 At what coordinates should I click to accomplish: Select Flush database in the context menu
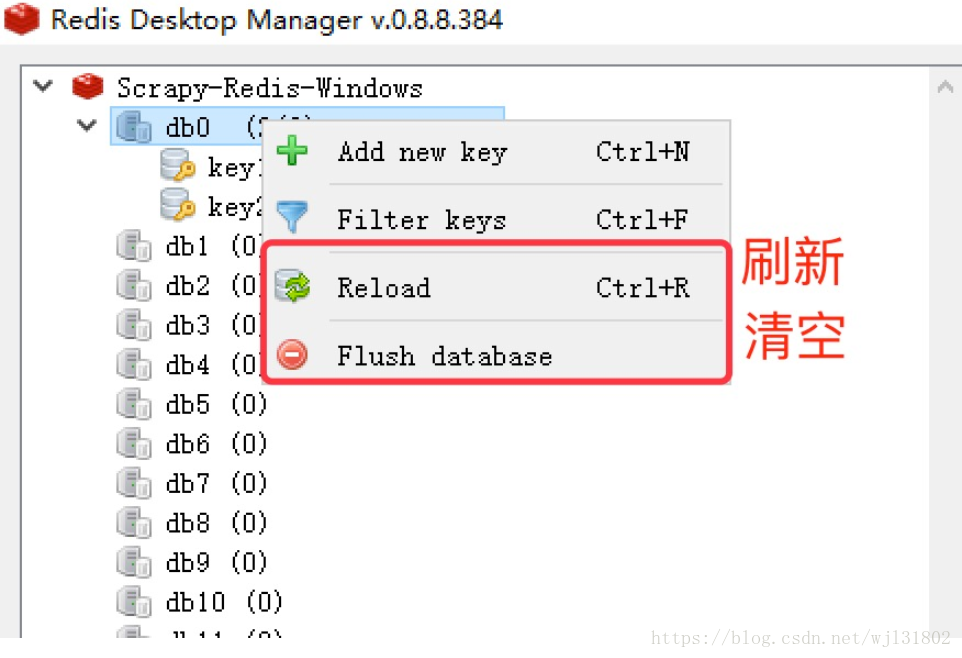[444, 356]
